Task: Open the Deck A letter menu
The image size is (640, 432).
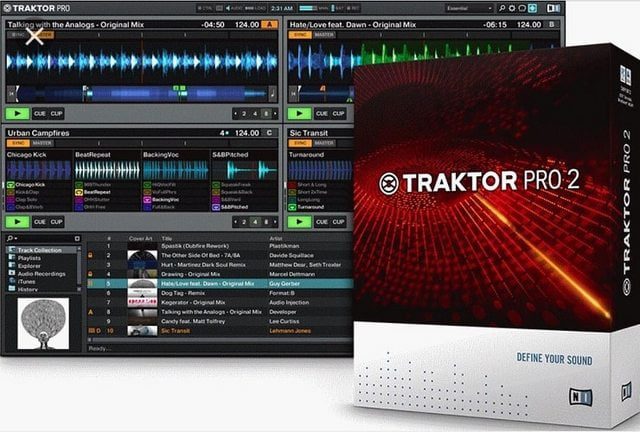Action: [x=269, y=24]
